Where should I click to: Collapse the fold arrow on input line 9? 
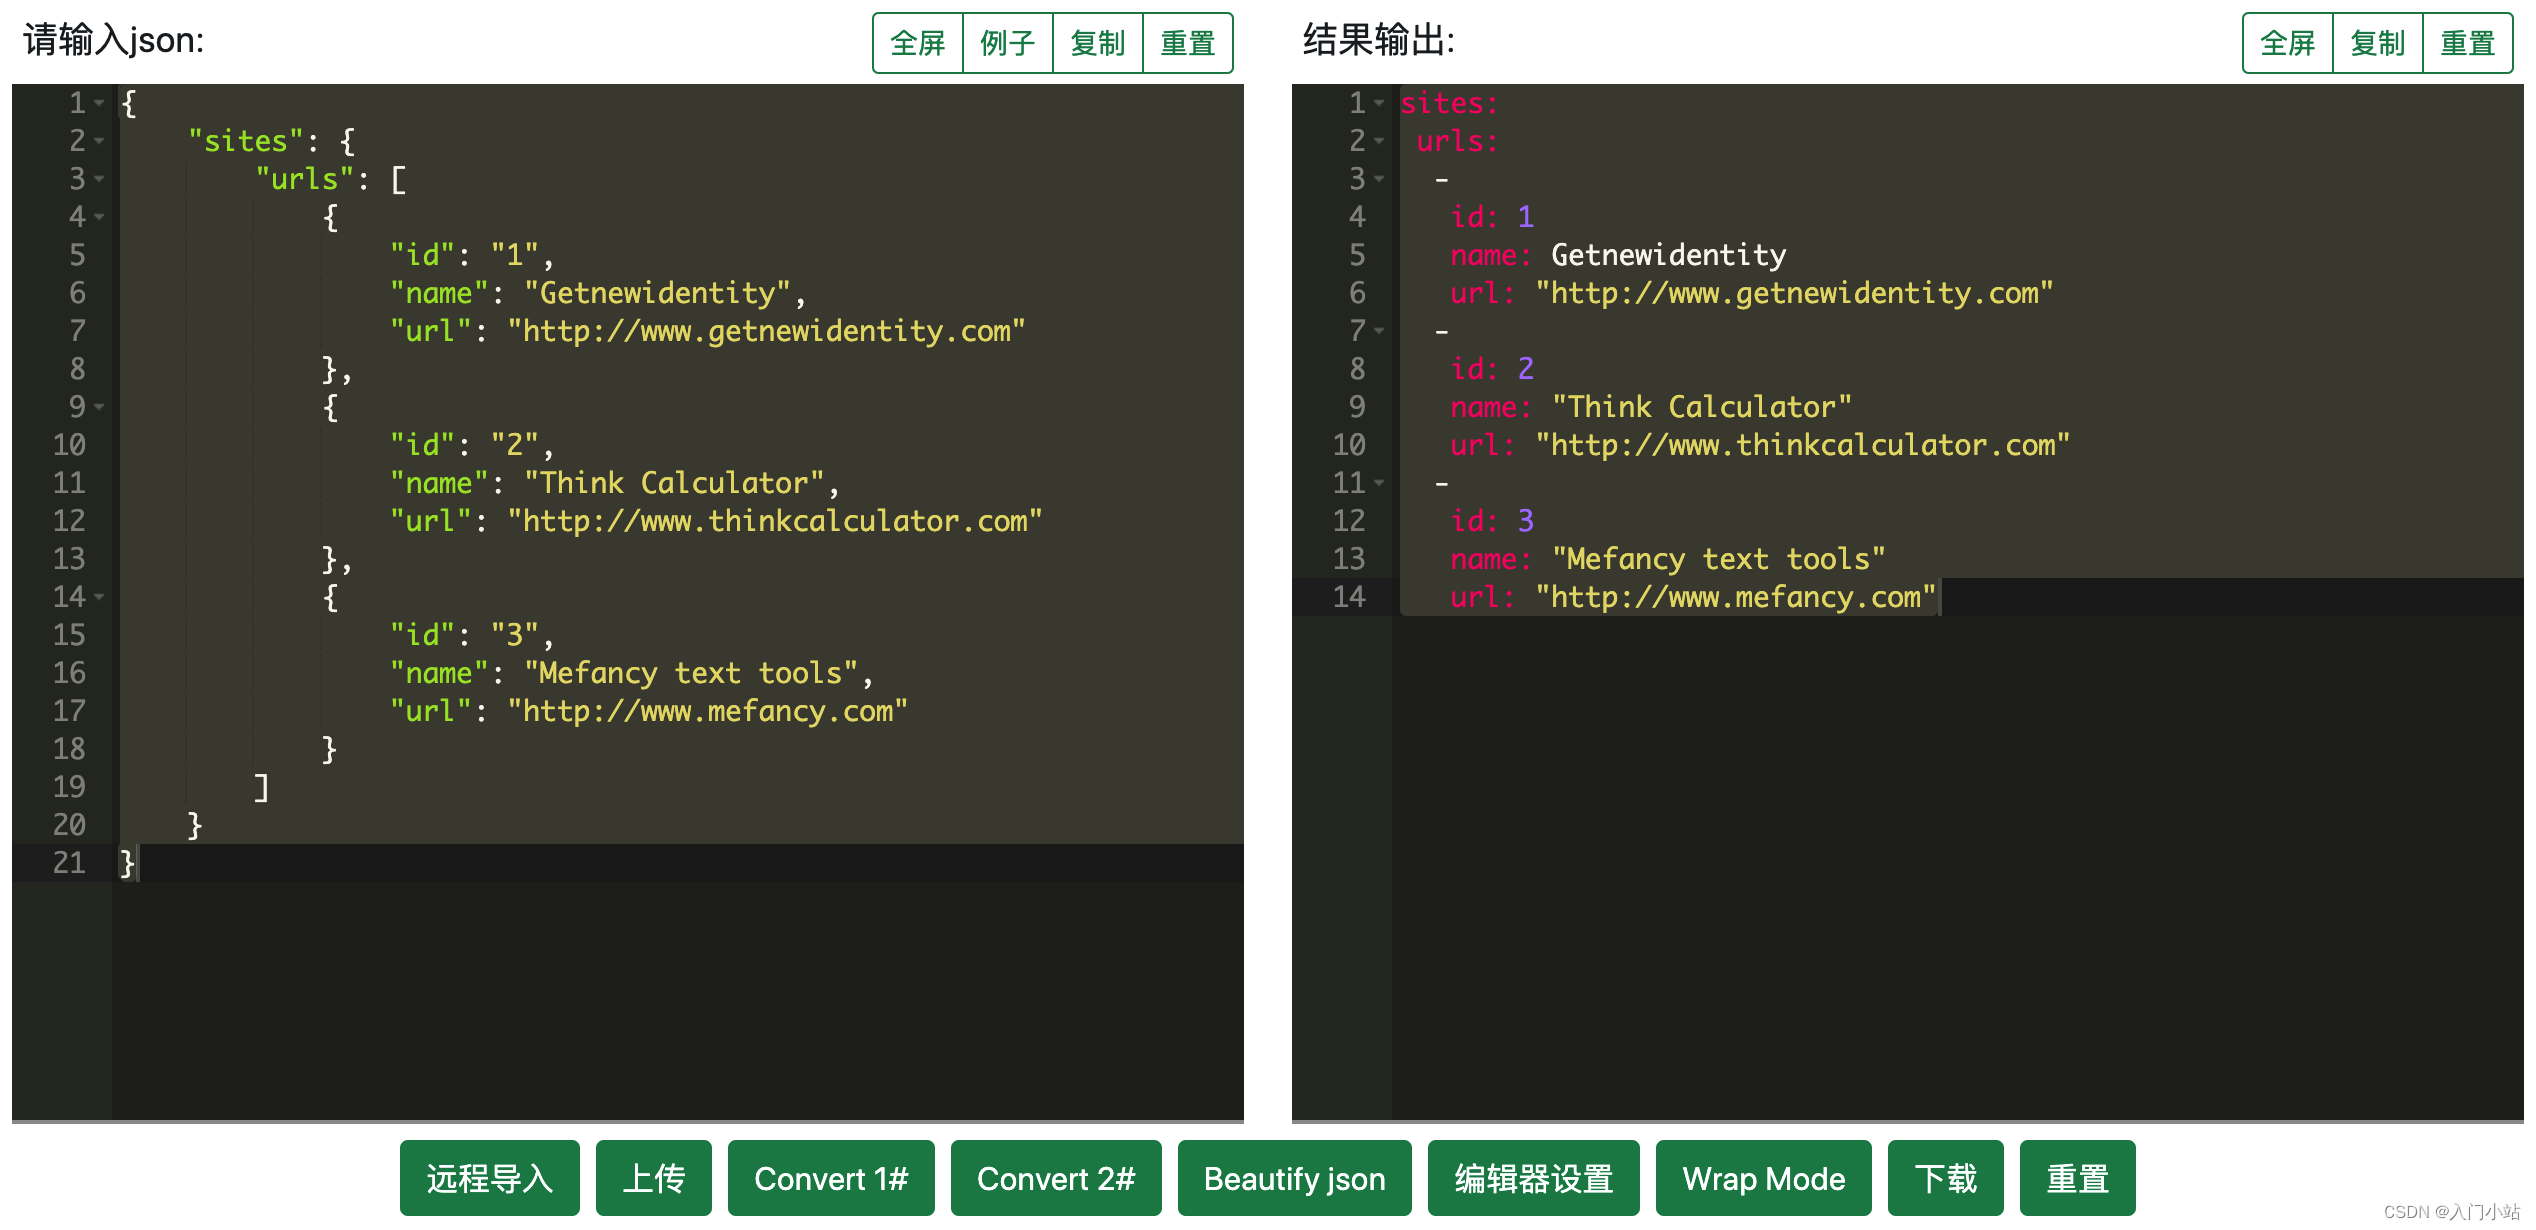(x=99, y=407)
